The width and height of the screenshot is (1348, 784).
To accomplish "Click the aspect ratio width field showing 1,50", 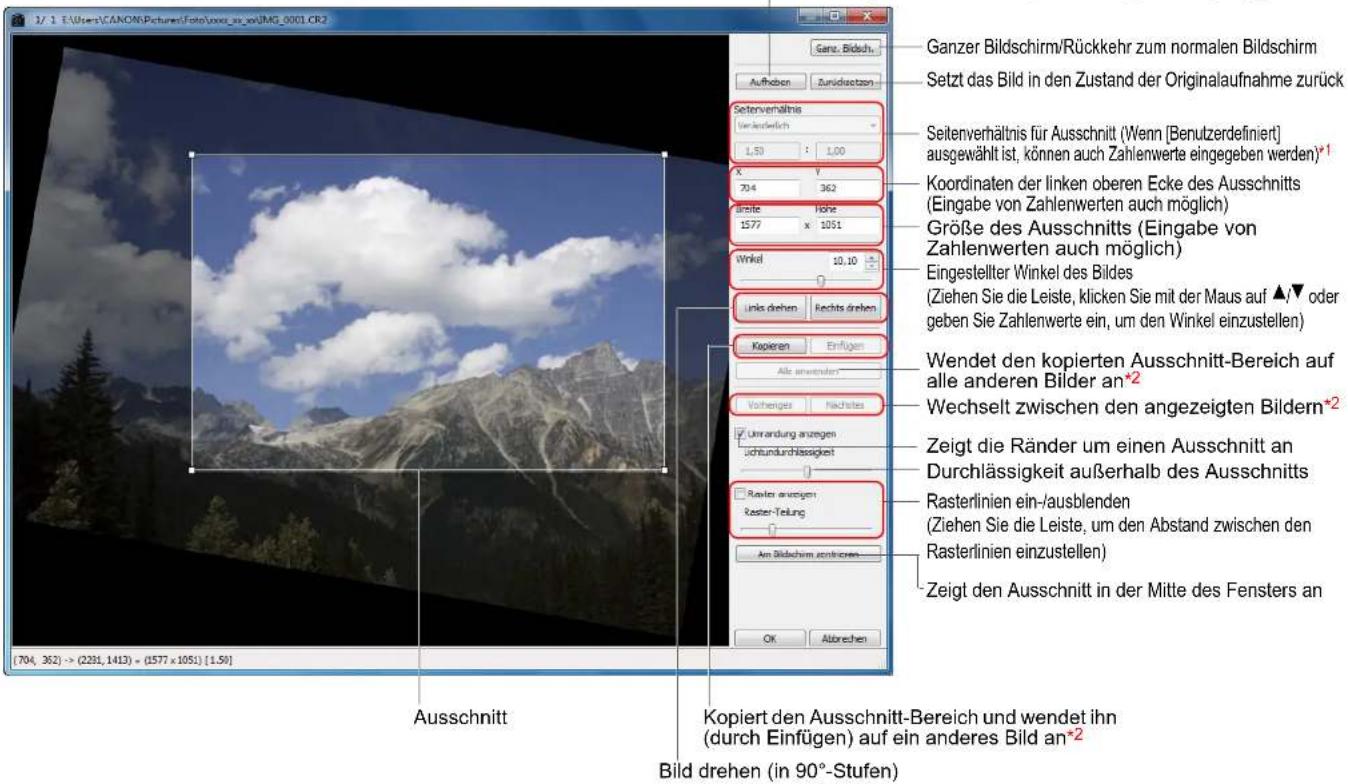I will (768, 152).
